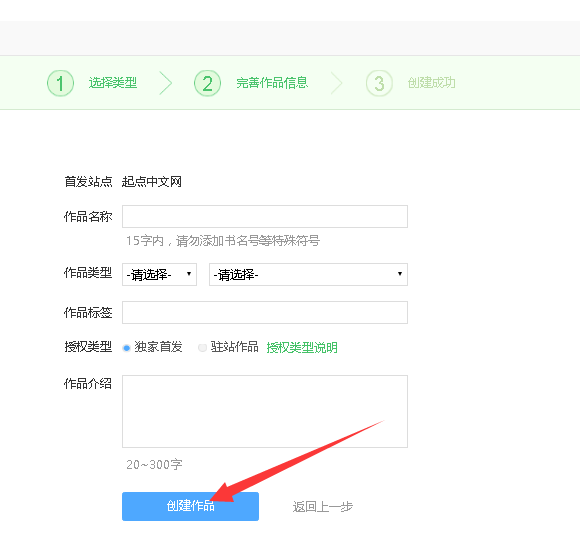Open the 授权类型说明 link
The width and height of the screenshot is (580, 559).
[x=302, y=347]
